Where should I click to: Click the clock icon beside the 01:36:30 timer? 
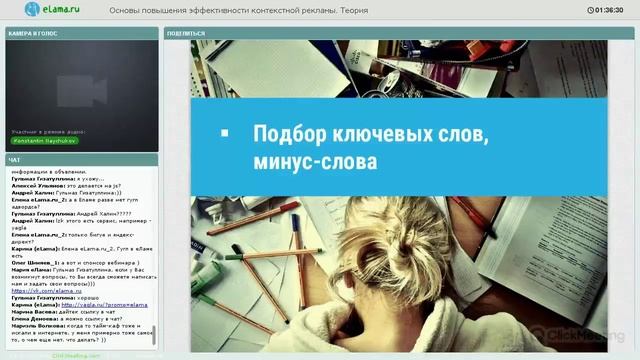[x=590, y=10]
